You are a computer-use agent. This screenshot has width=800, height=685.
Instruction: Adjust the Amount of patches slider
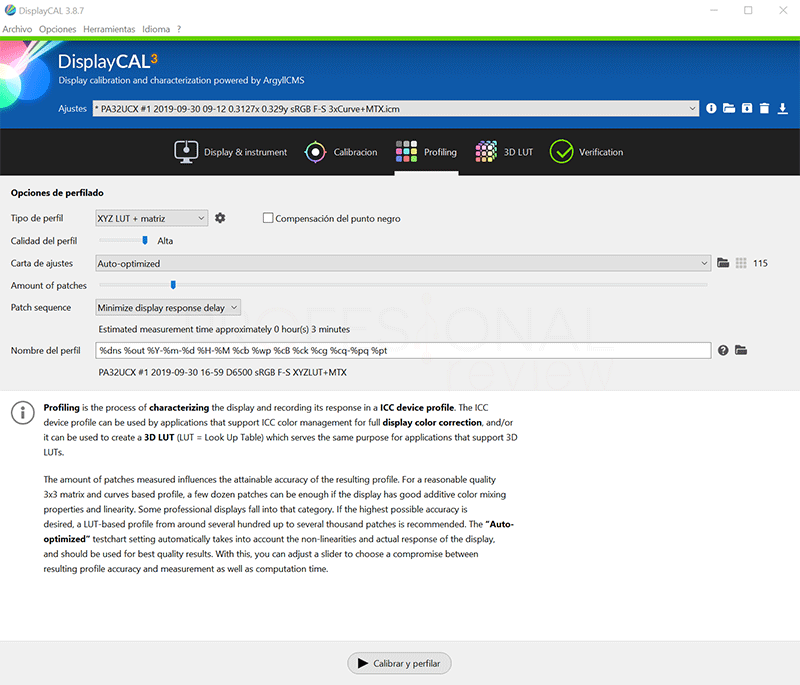173,285
